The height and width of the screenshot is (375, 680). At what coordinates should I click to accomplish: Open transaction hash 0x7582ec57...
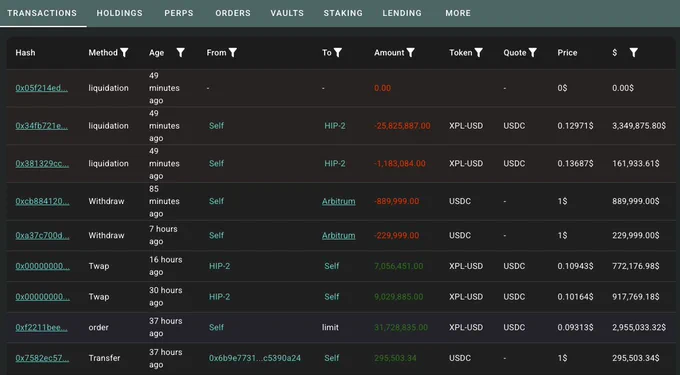point(42,358)
